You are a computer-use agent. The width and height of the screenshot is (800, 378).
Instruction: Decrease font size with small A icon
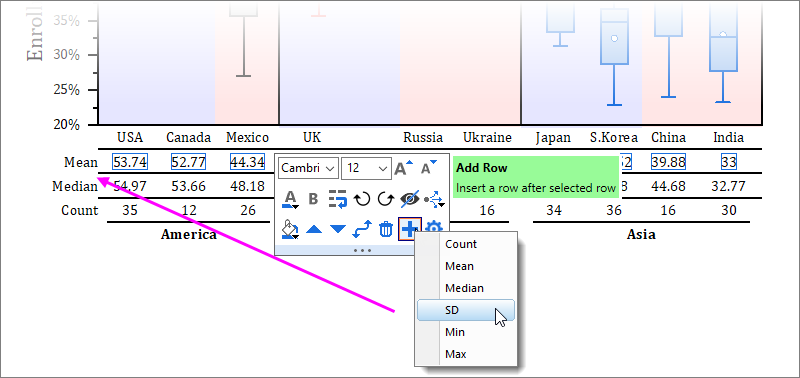429,167
